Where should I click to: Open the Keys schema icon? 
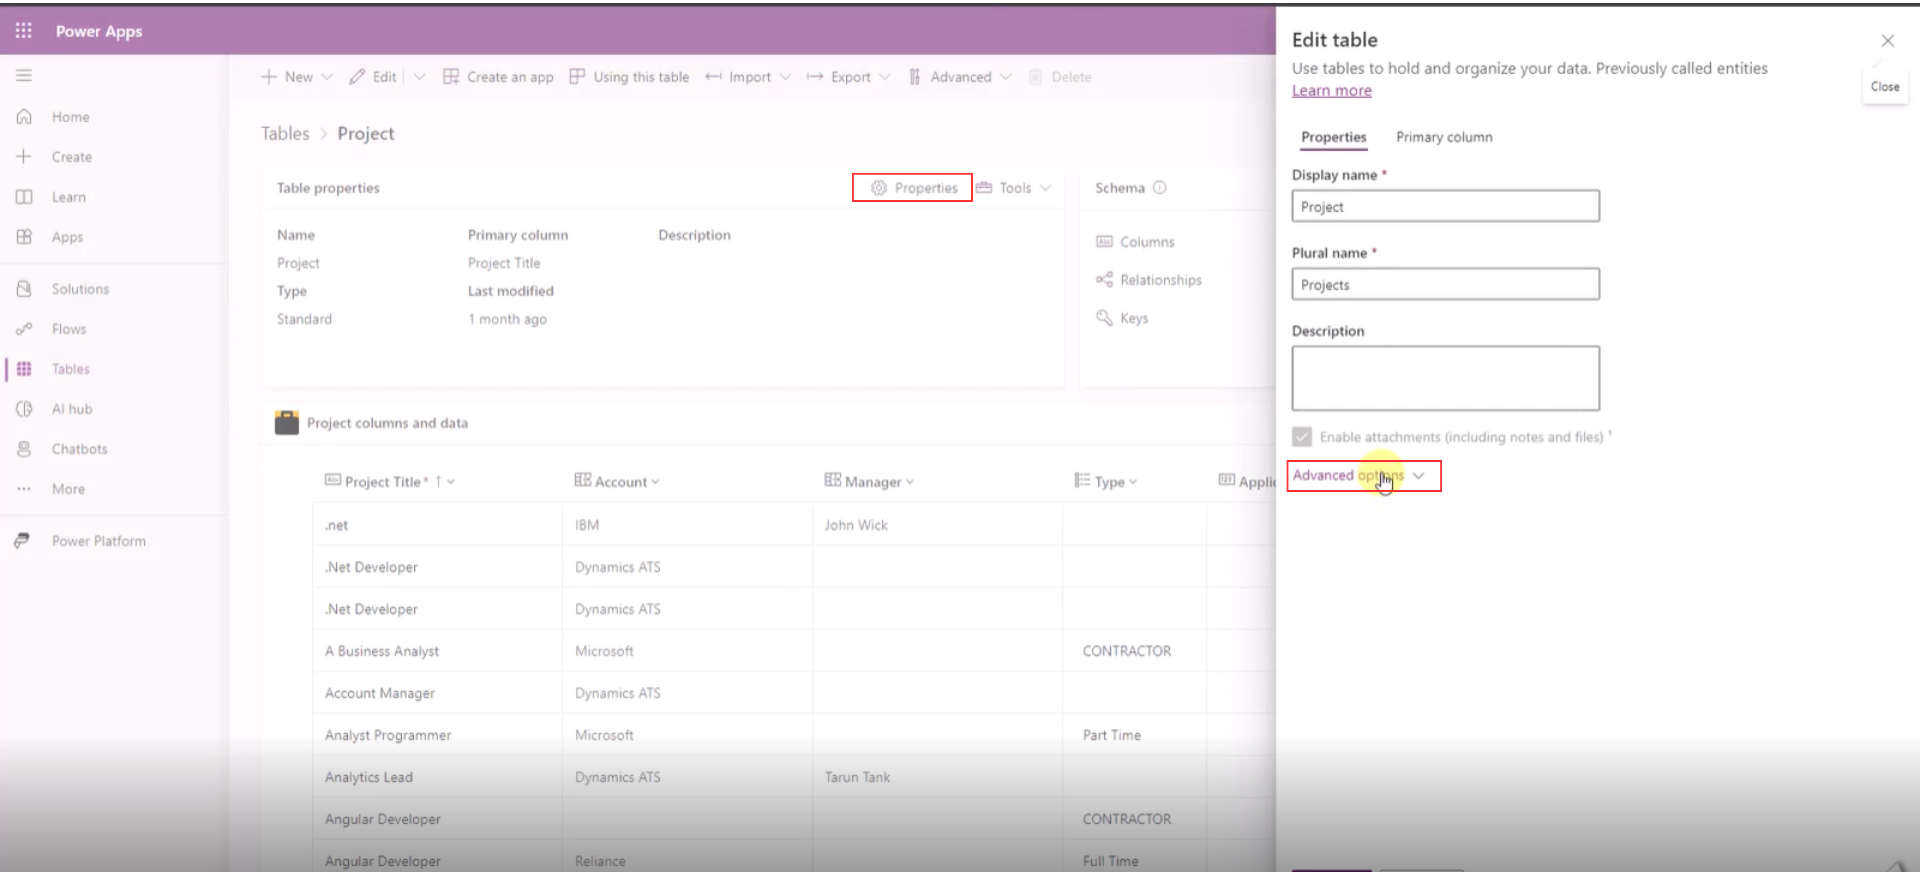click(1104, 318)
